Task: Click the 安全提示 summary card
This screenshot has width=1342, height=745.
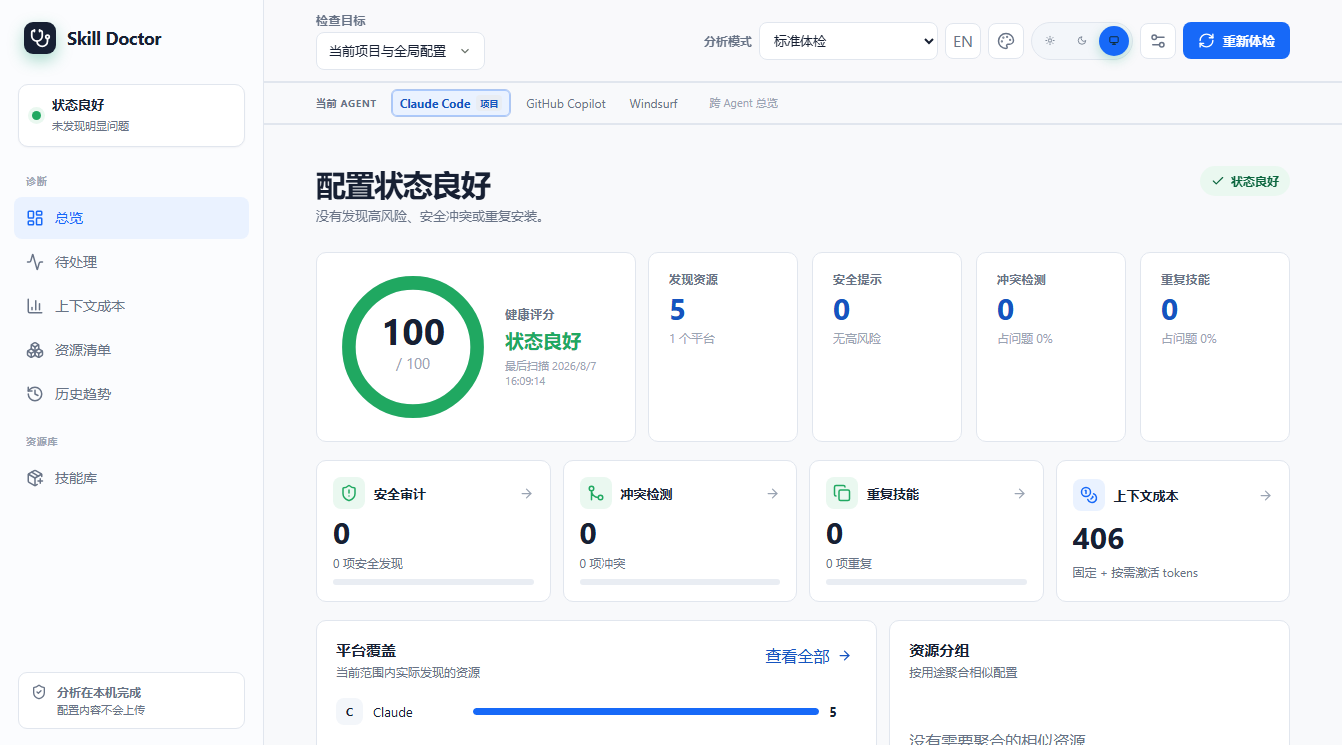Action: [x=887, y=347]
